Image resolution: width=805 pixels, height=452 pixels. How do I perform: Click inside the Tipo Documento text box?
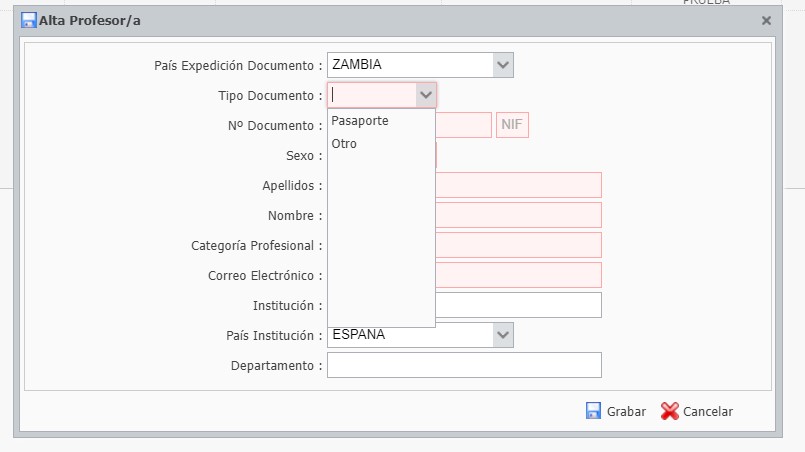coord(371,95)
